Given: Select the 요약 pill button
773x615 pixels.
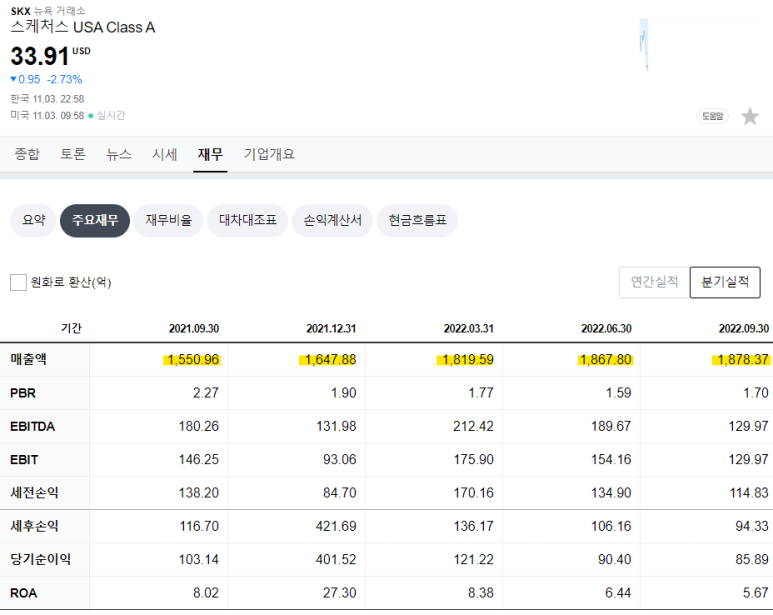Looking at the screenshot, I should pos(34,220).
